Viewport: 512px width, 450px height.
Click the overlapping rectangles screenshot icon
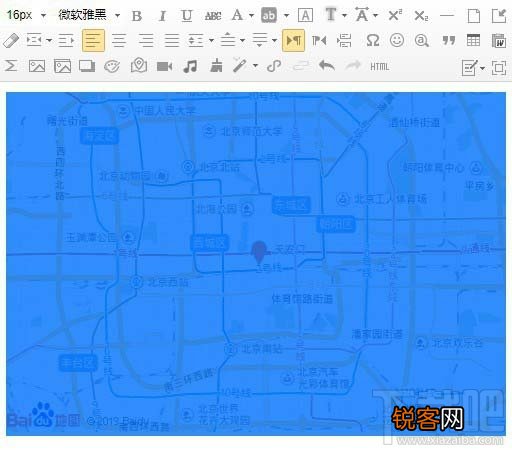(x=87, y=66)
